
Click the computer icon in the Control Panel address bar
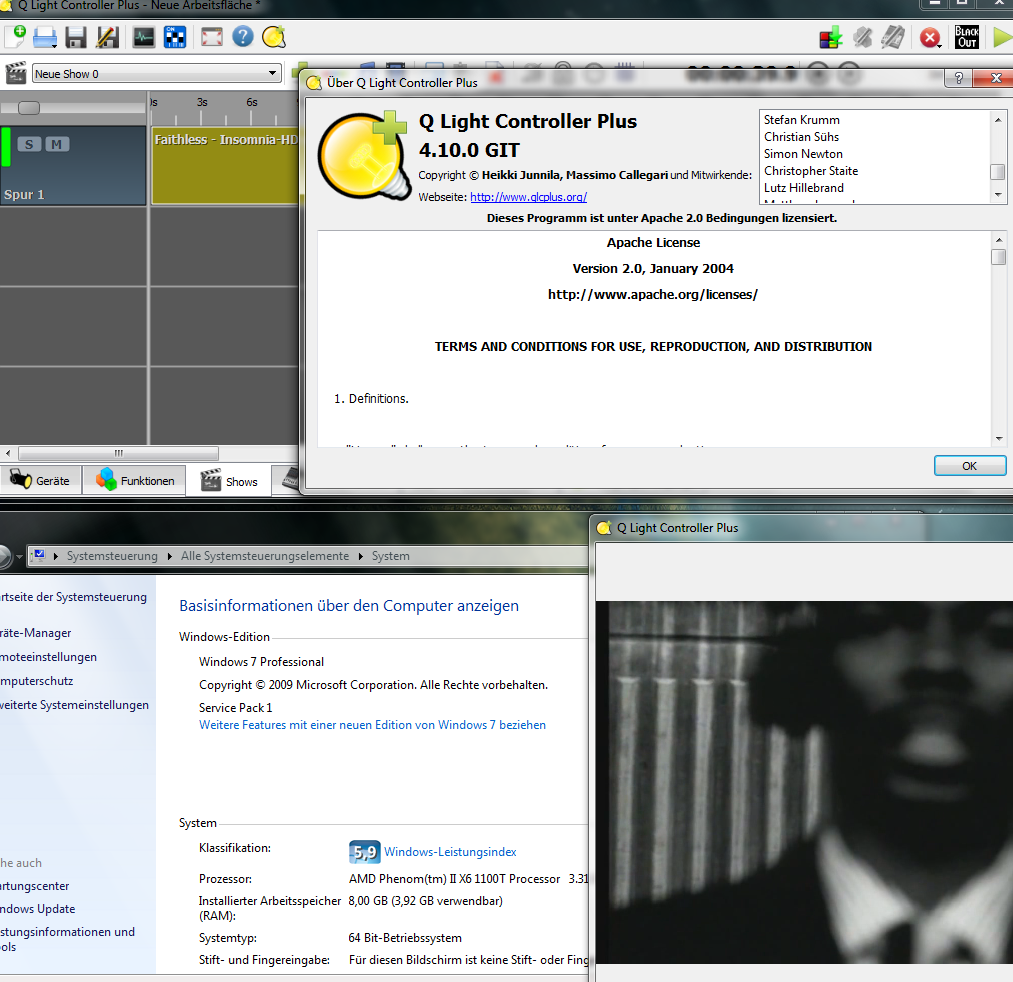tap(39, 556)
